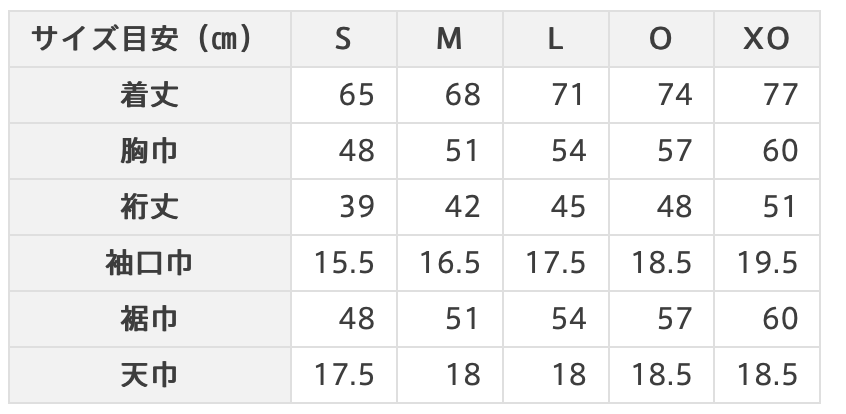846x414 pixels.
Task: Select the M size column header
Action: tap(450, 39)
